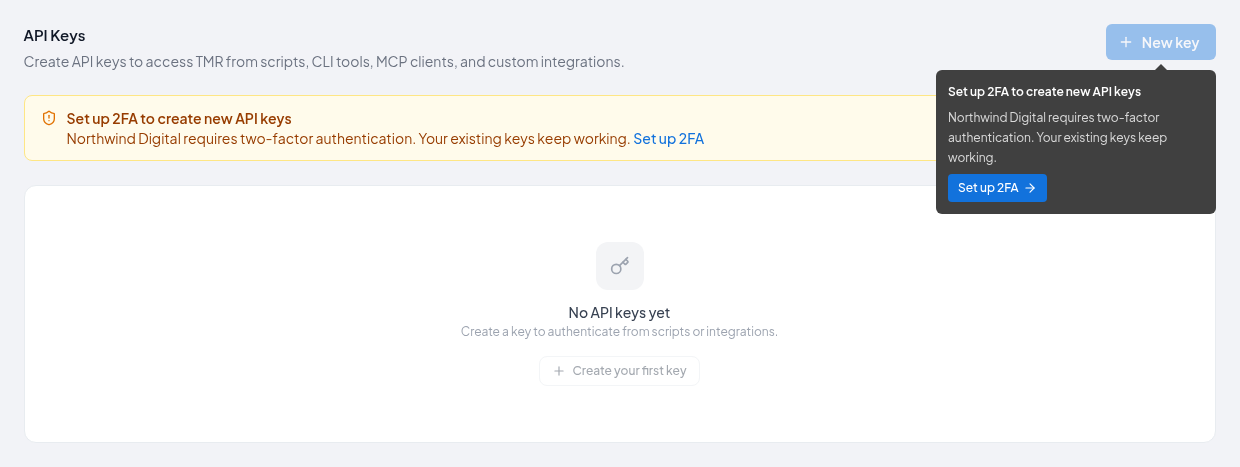This screenshot has height=467, width=1240.
Task: Click the Northwind Digital text in the tooltip
Action: point(1057,137)
